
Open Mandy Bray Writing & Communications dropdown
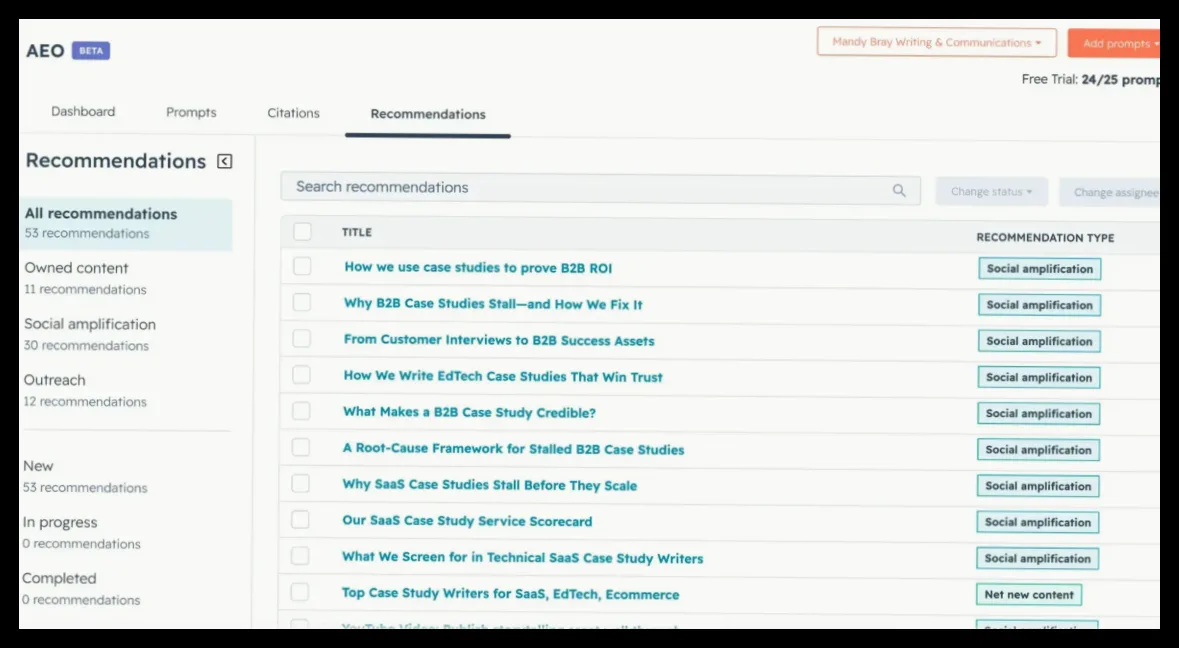937,42
